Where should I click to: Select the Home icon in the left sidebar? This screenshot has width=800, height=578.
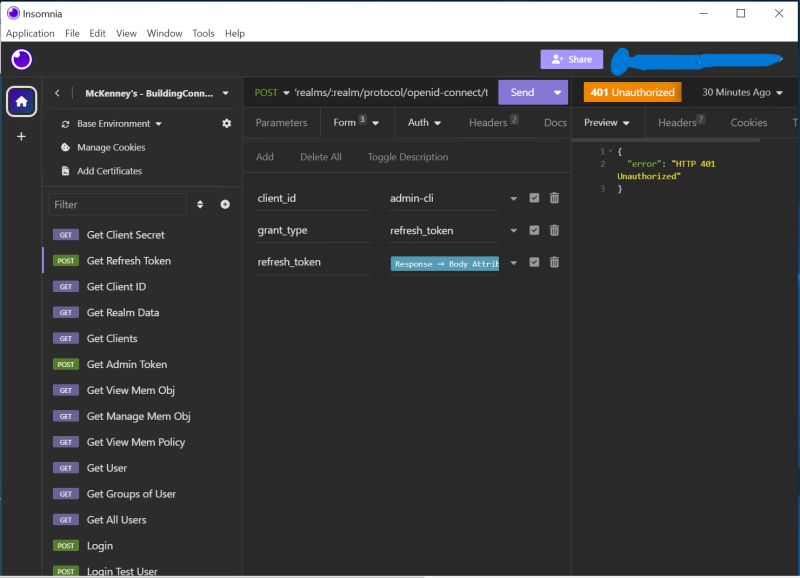tap(21, 101)
